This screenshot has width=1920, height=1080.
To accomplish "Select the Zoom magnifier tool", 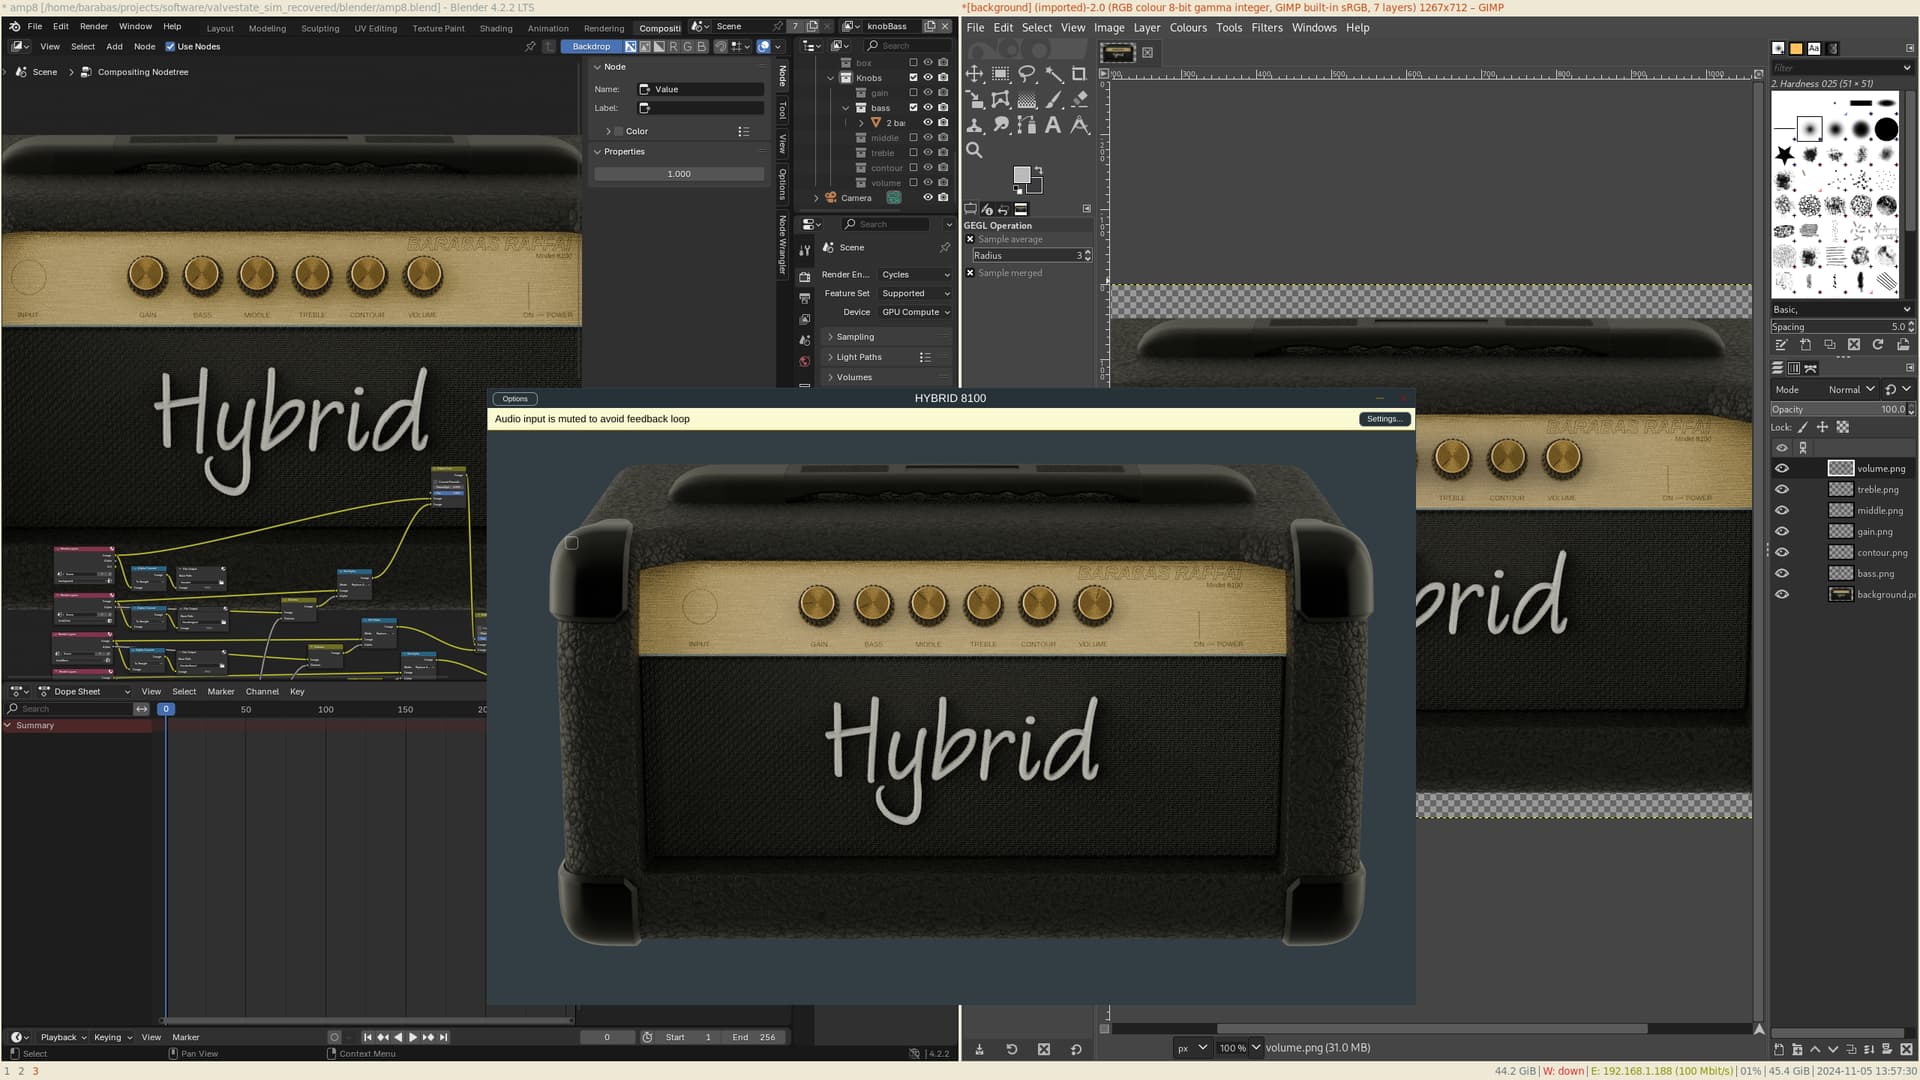I will (974, 151).
